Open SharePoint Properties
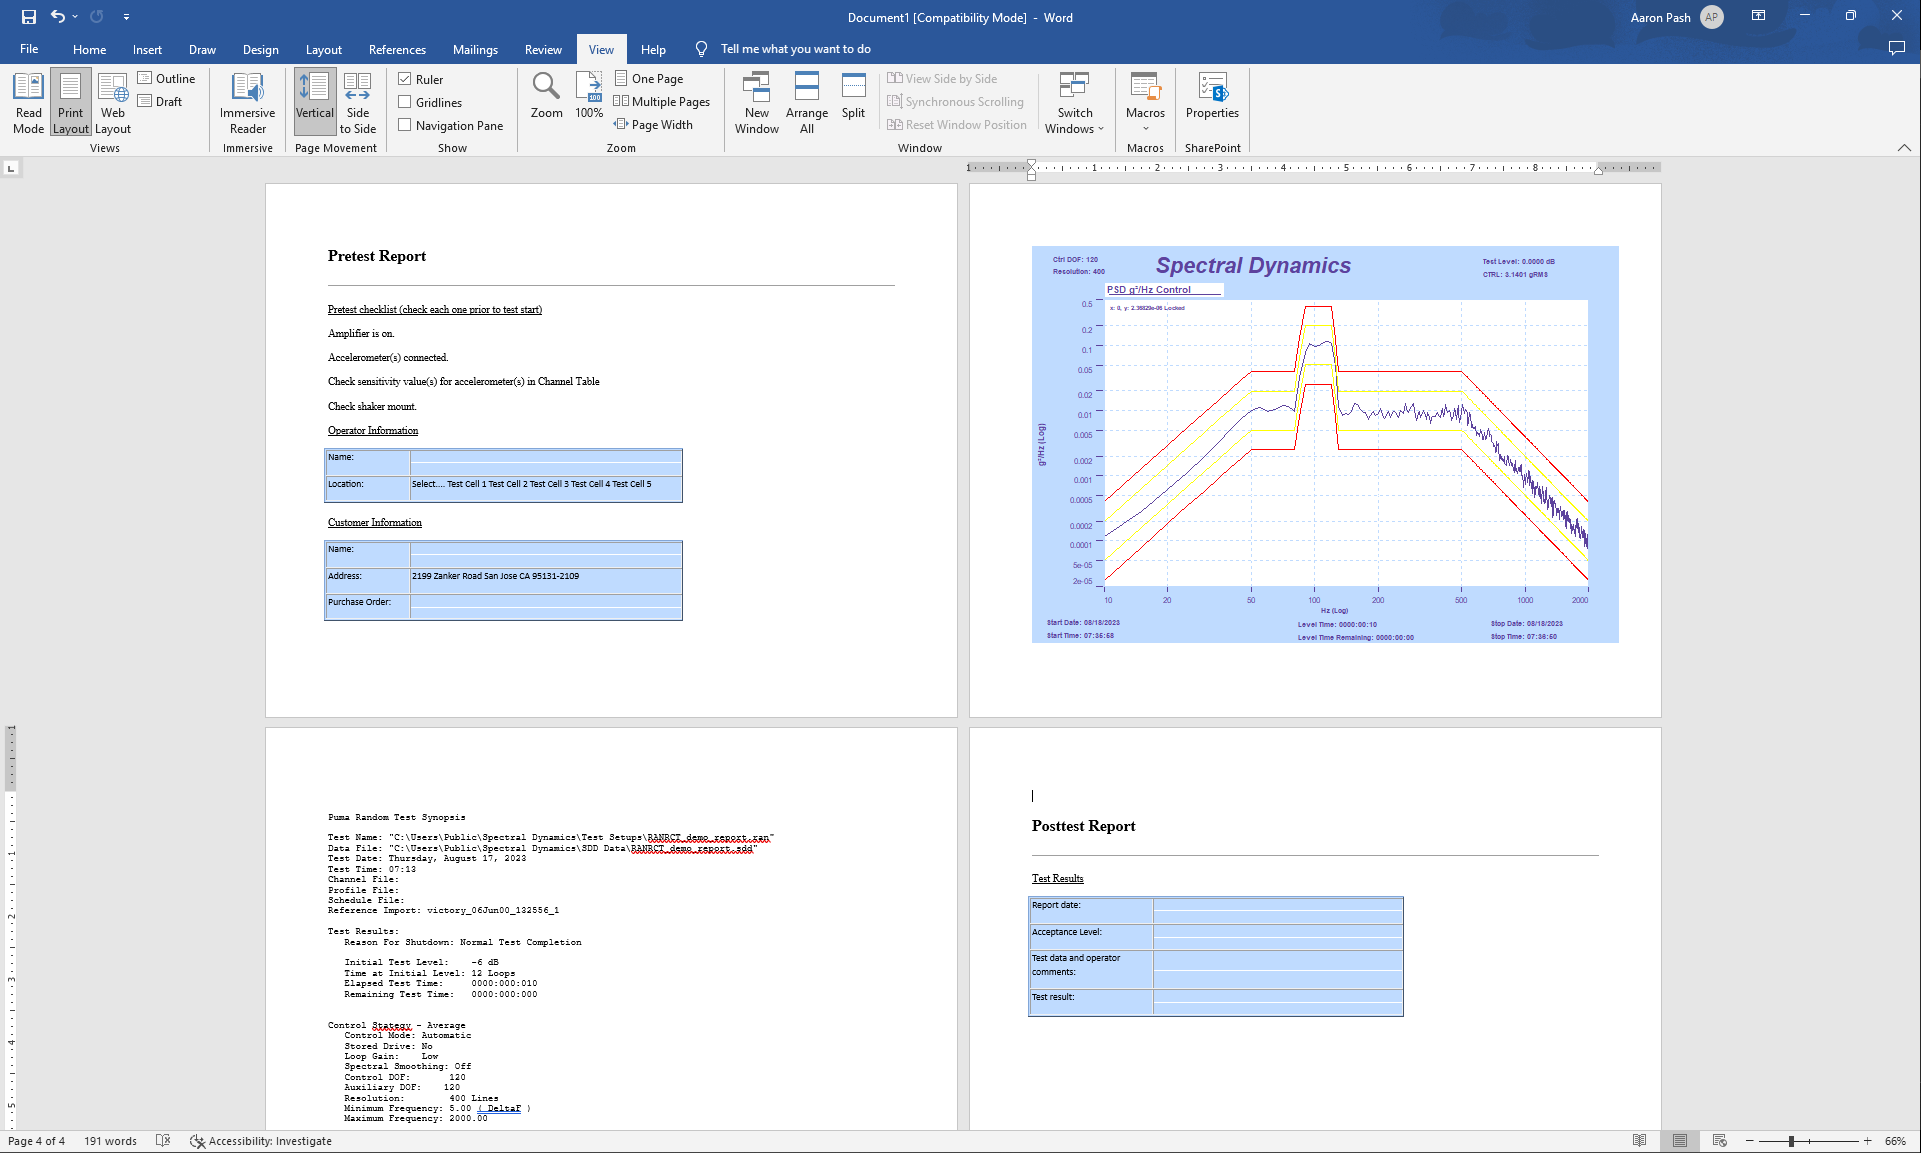Screen dimensions: 1921x1153 [1212, 96]
